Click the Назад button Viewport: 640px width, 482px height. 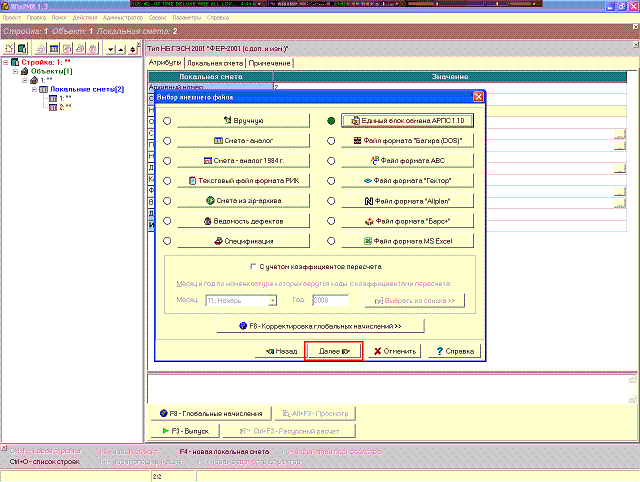pos(281,351)
